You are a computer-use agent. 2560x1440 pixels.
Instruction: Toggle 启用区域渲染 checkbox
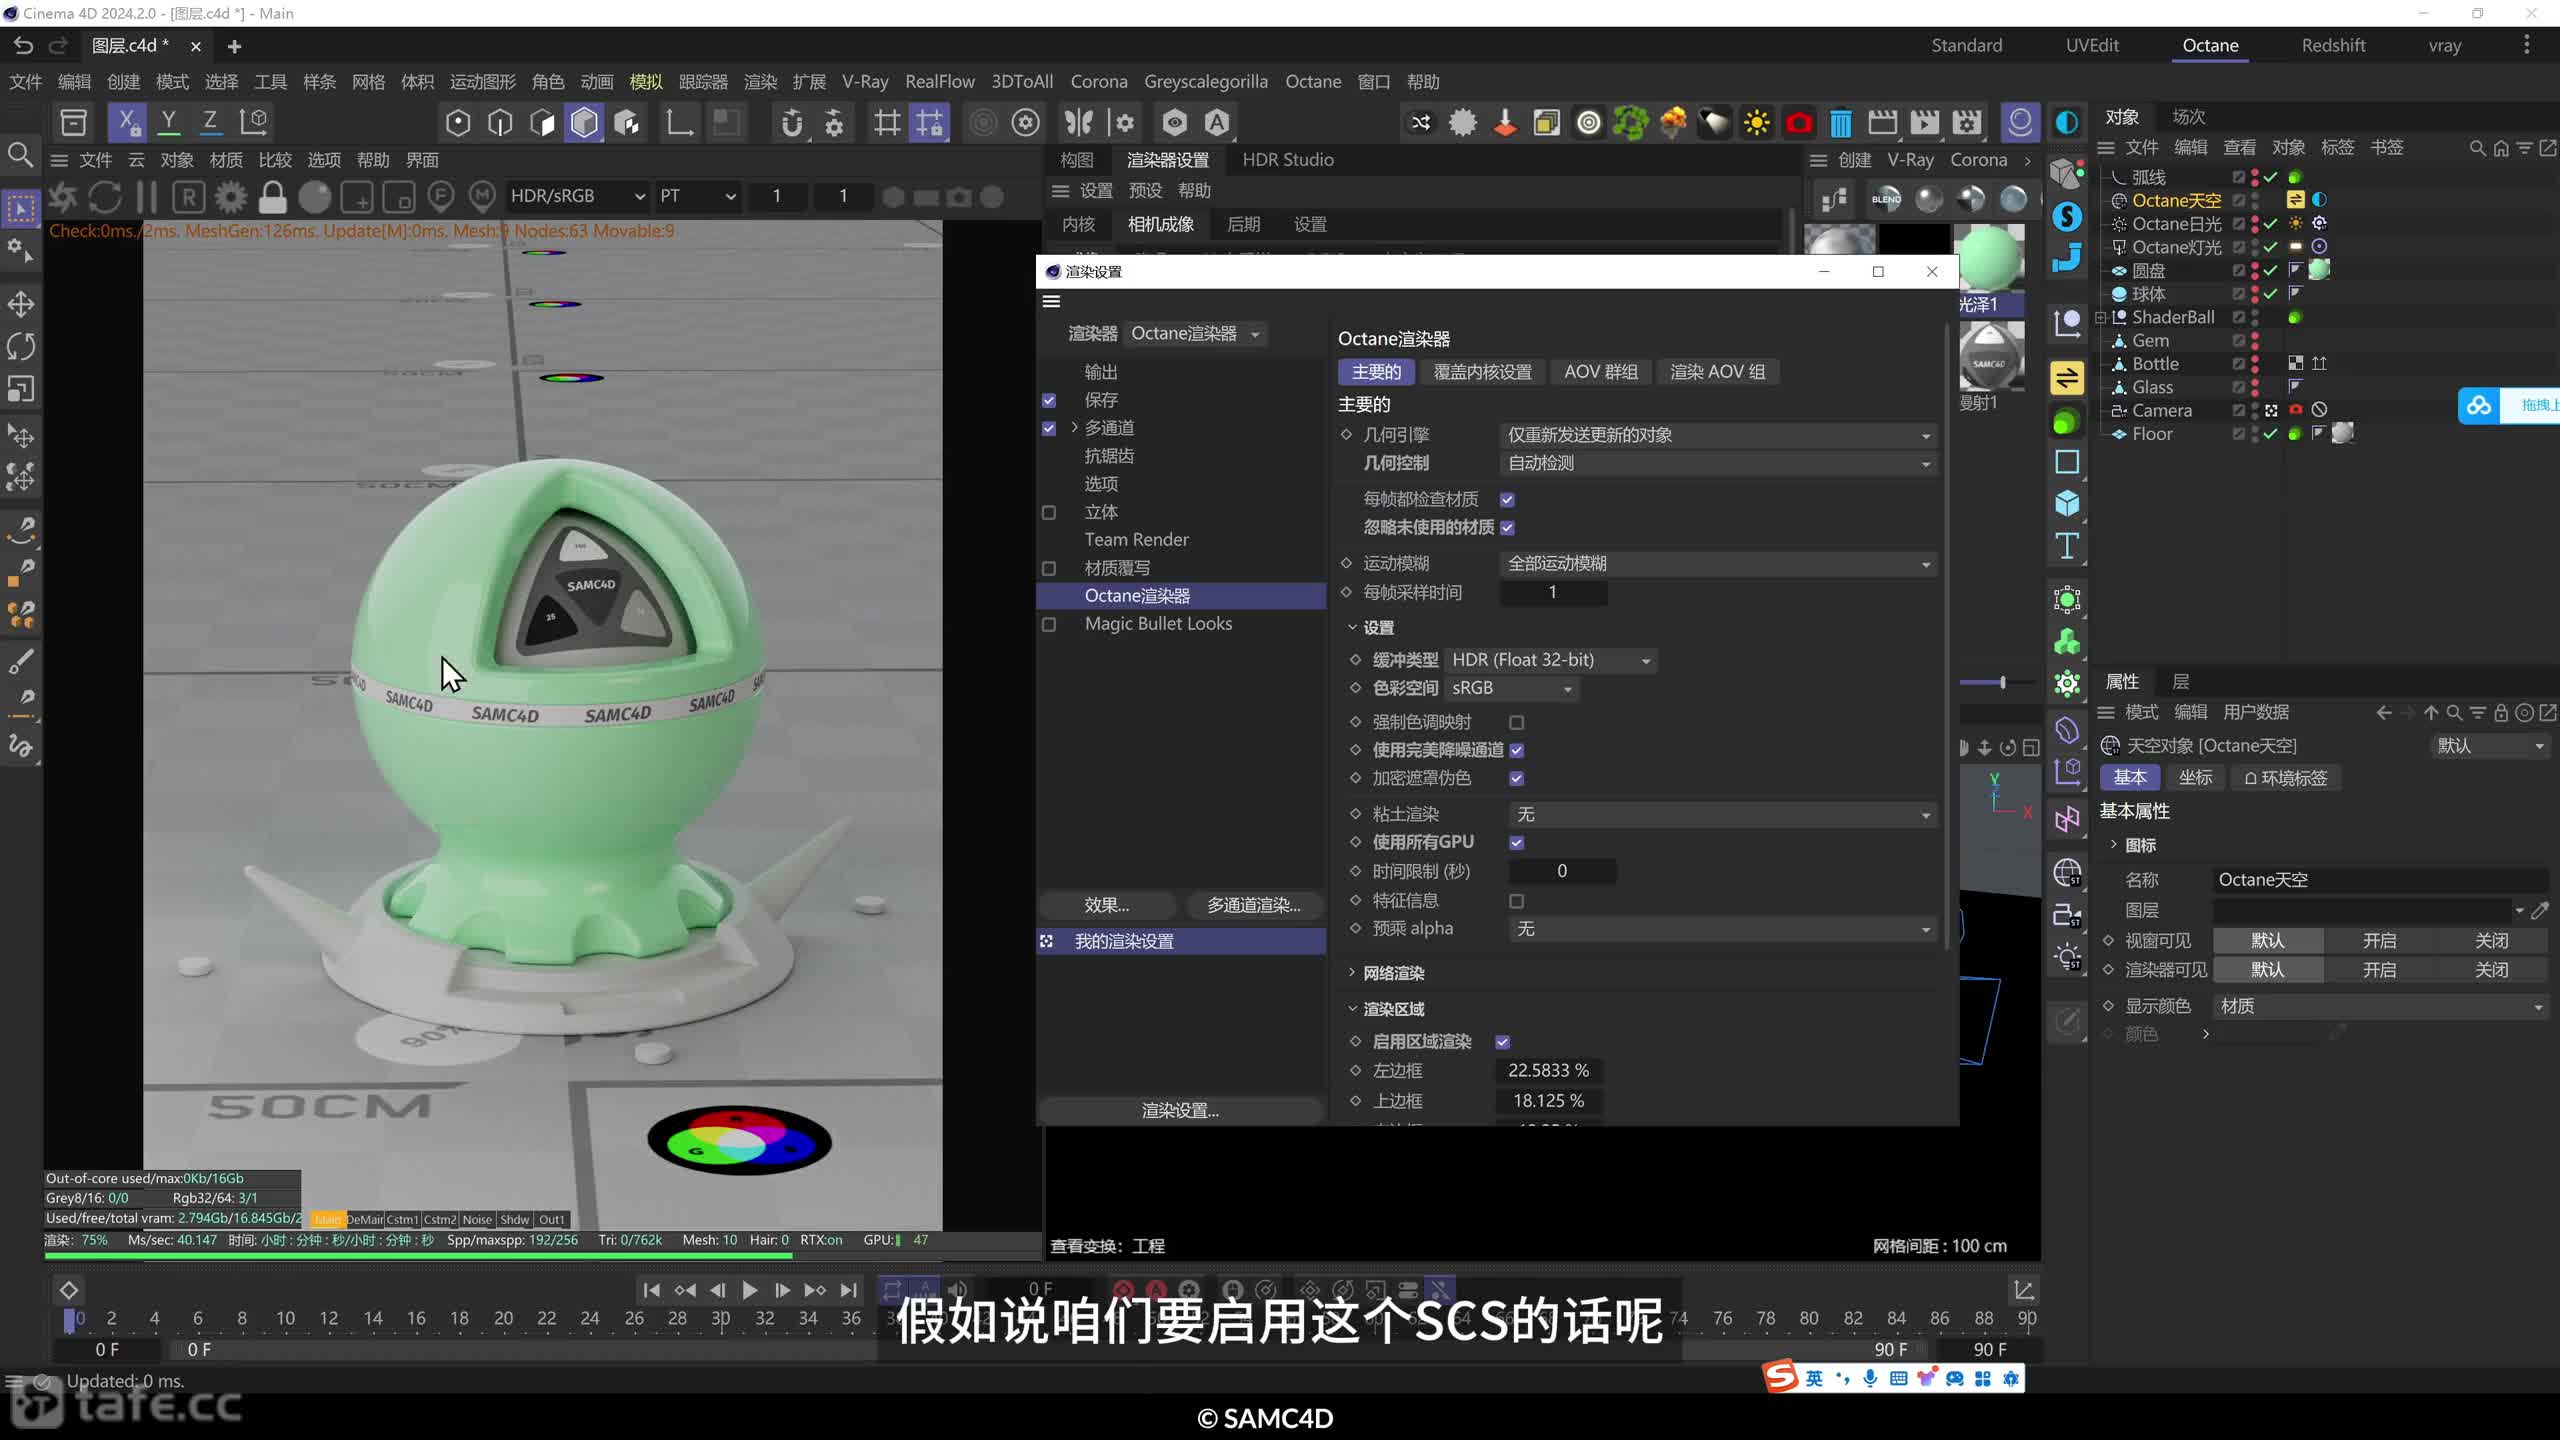(x=1502, y=1042)
